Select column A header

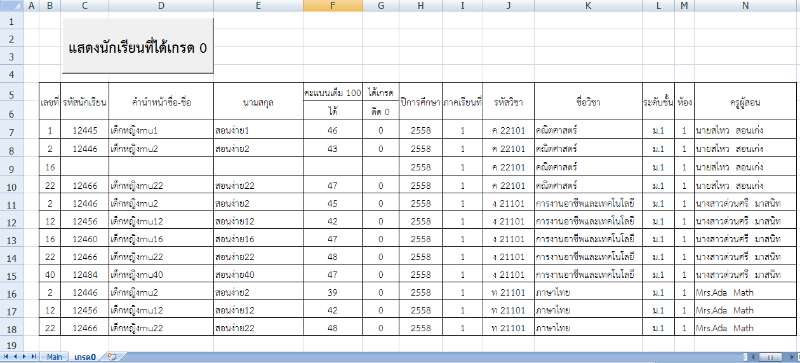[x=32, y=6]
